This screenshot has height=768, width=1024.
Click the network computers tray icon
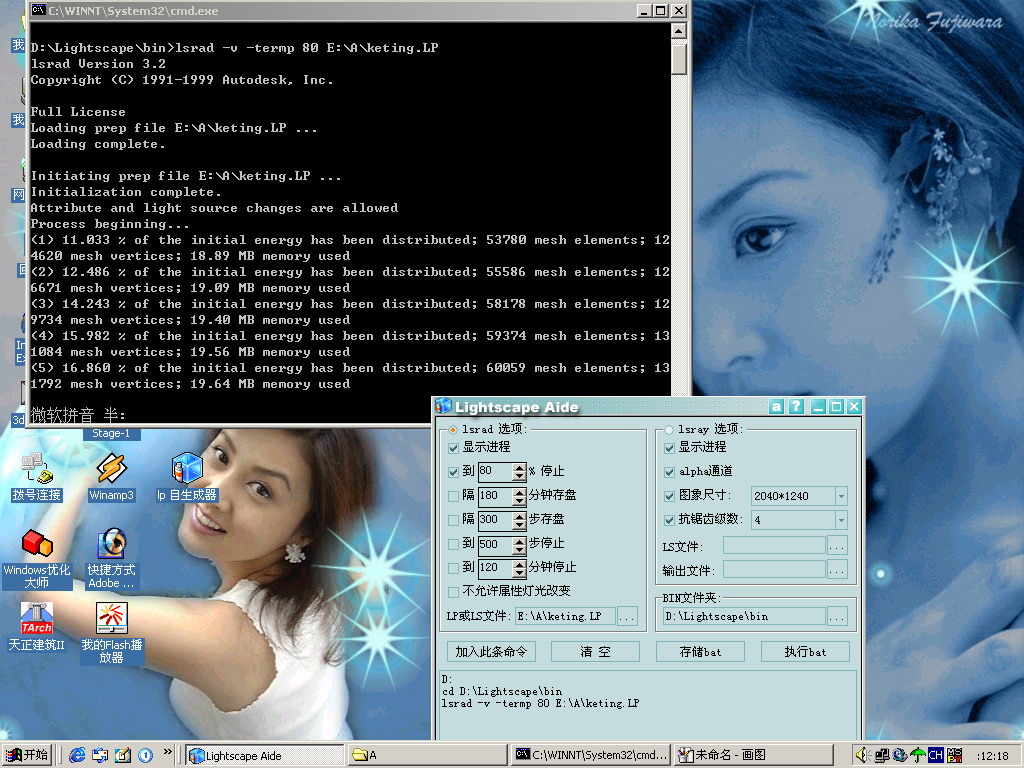coord(882,755)
